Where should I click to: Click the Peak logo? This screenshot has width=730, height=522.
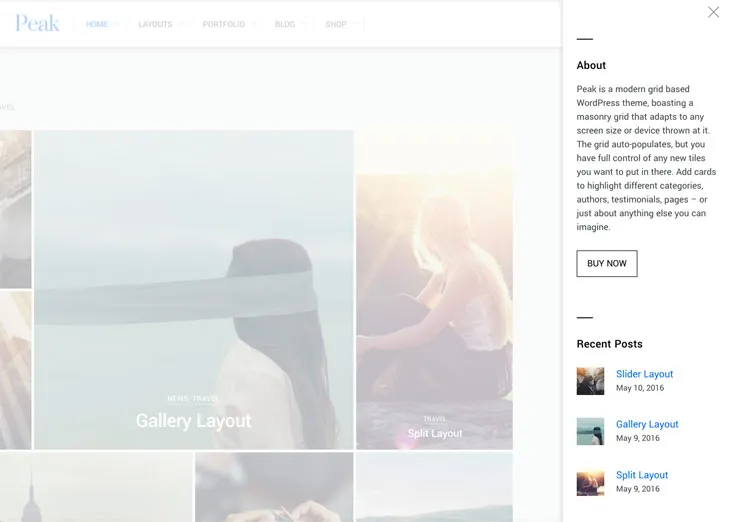point(37,23)
